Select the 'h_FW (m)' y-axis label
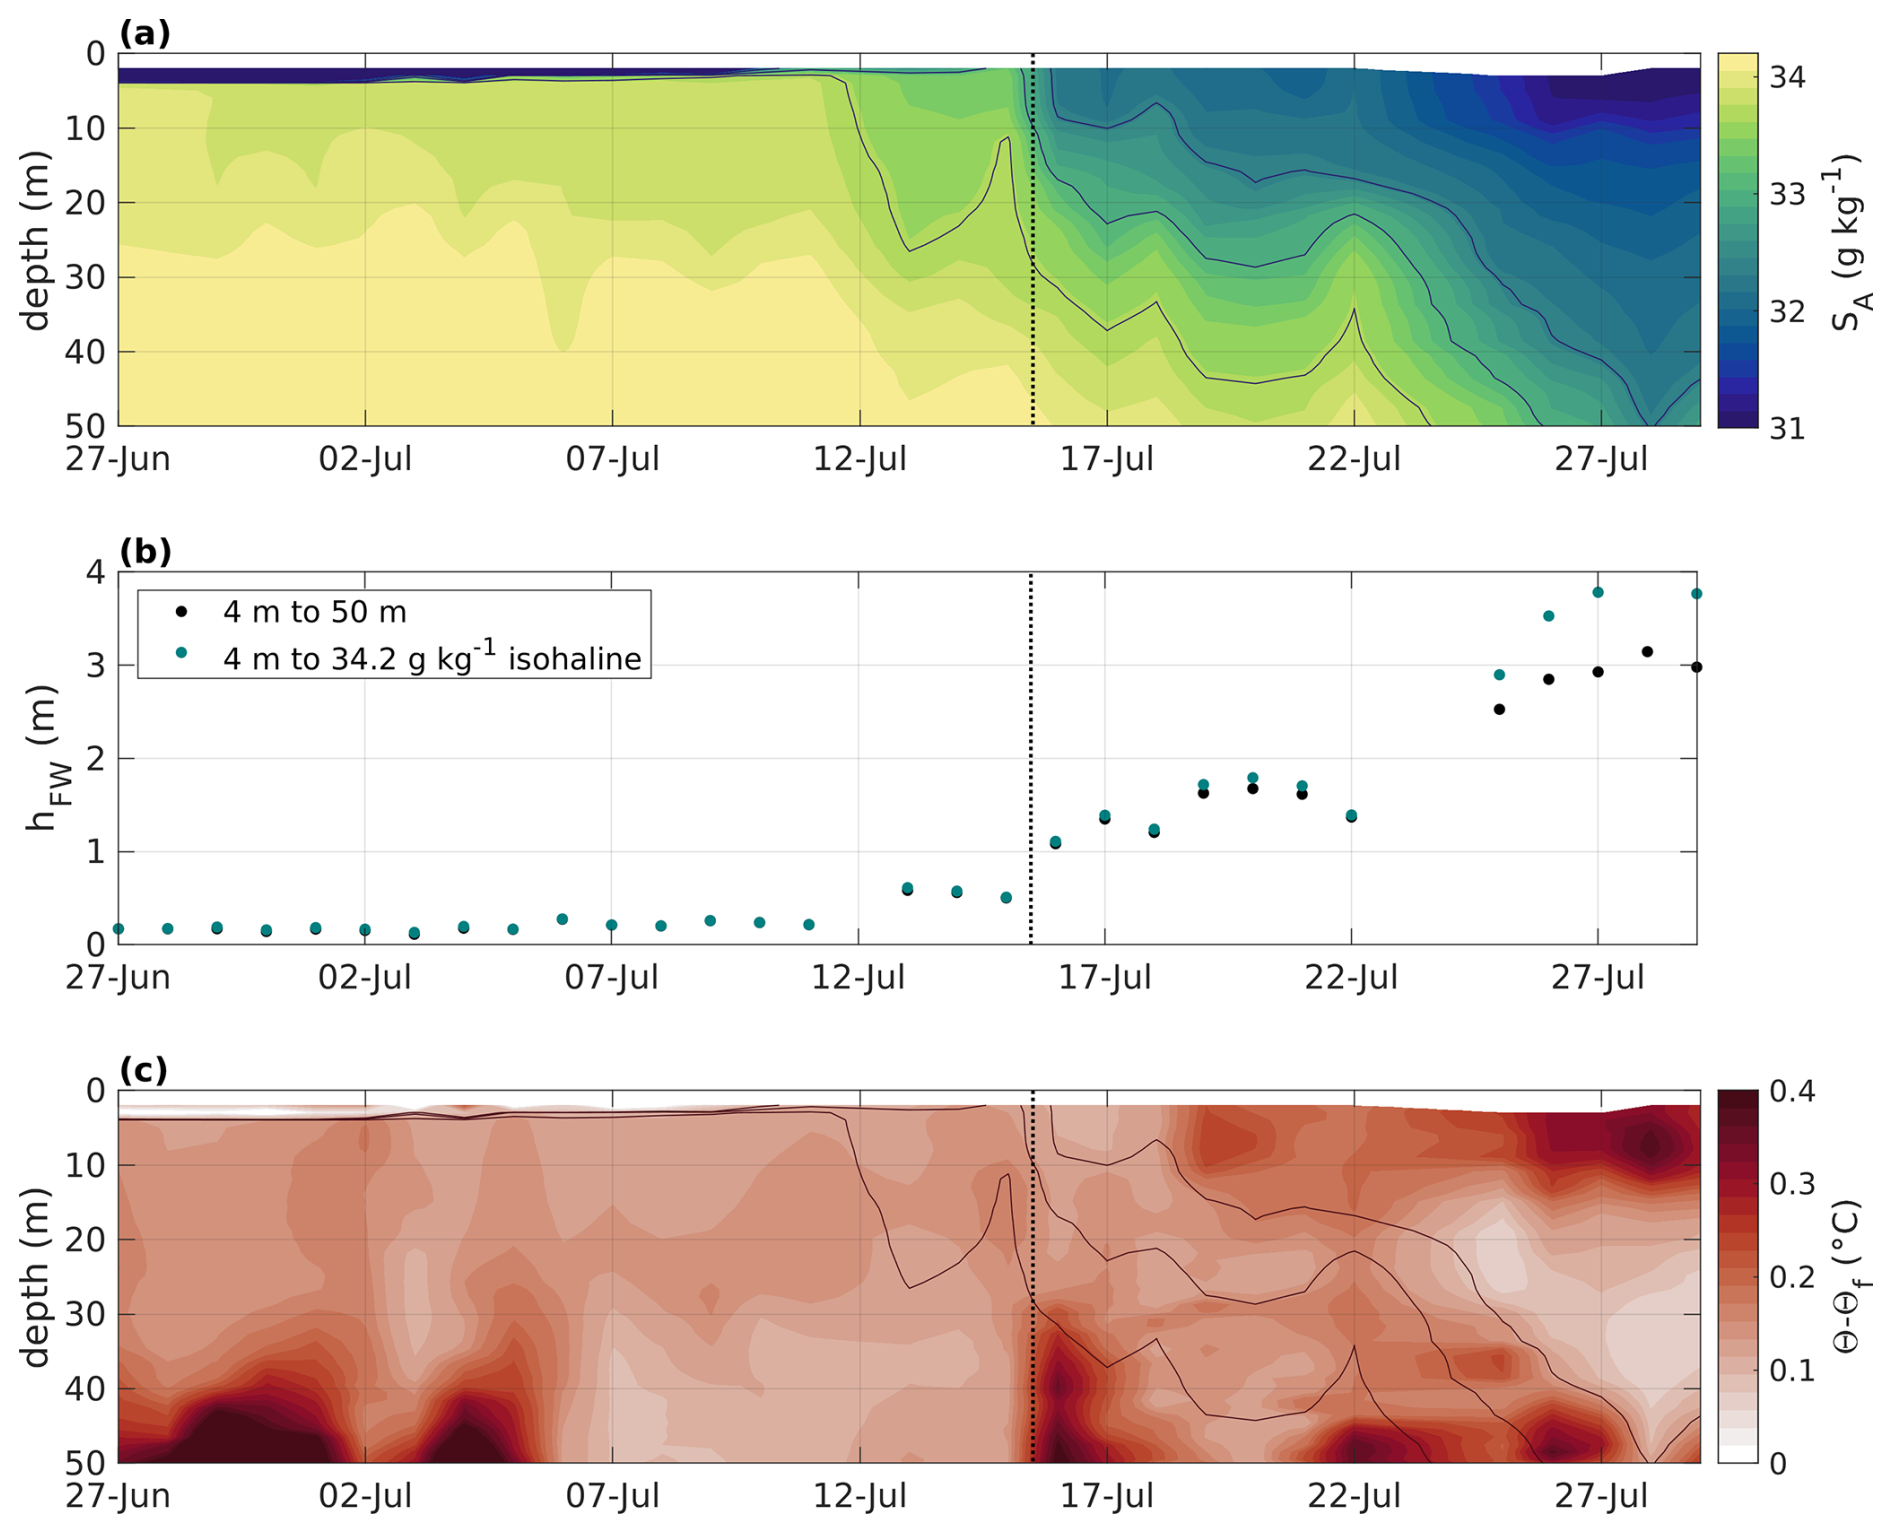 (43, 758)
